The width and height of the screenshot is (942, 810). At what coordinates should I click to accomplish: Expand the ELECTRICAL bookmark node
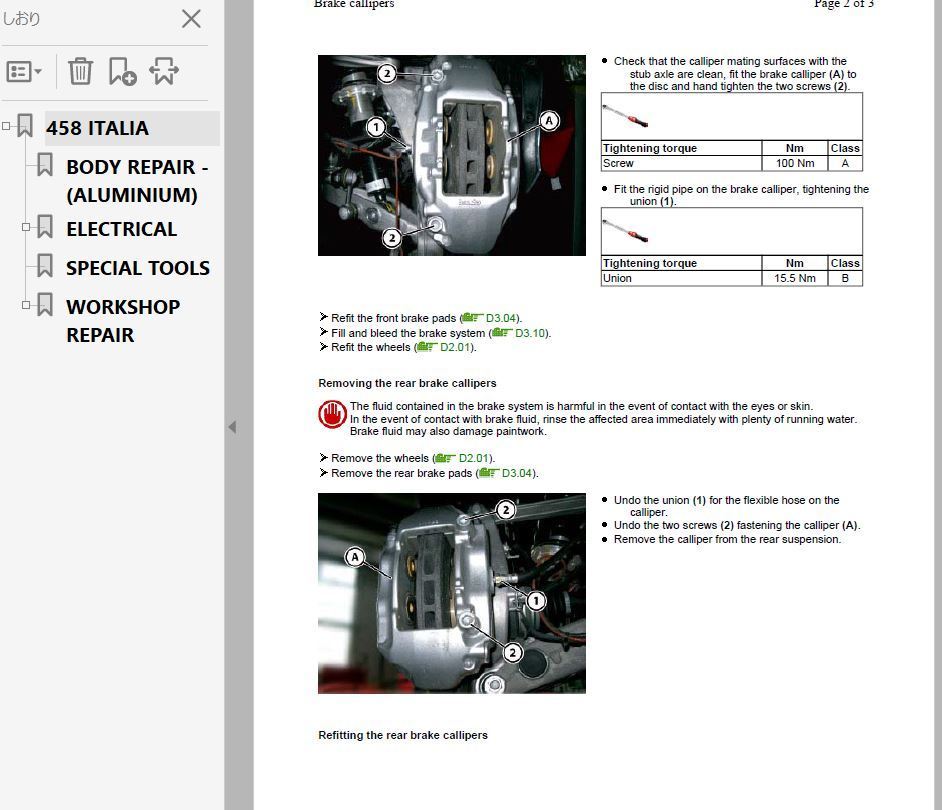pyautogui.click(x=26, y=227)
